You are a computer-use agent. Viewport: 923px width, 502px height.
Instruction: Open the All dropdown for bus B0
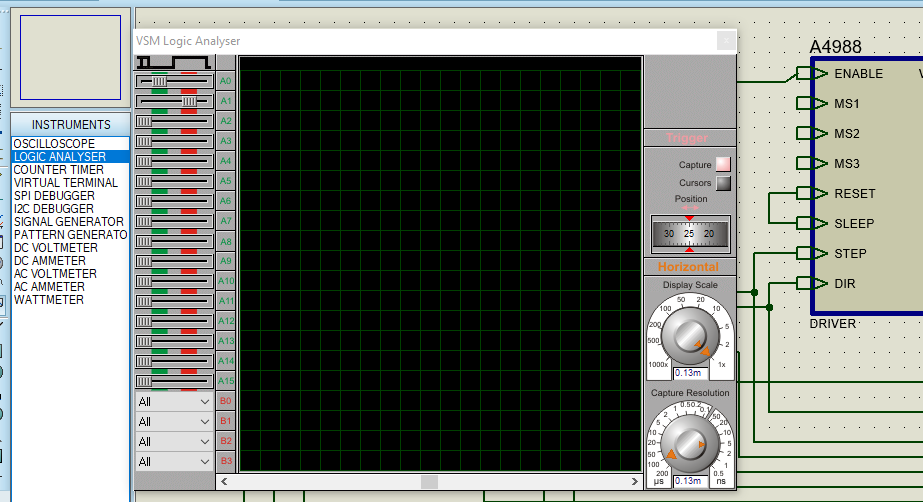[x=174, y=401]
